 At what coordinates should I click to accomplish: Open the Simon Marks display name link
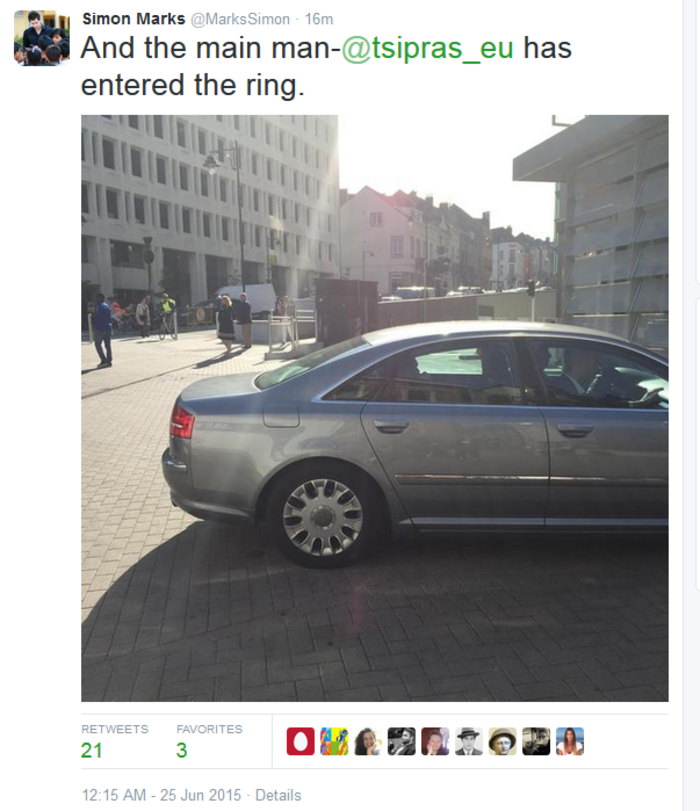tap(133, 19)
